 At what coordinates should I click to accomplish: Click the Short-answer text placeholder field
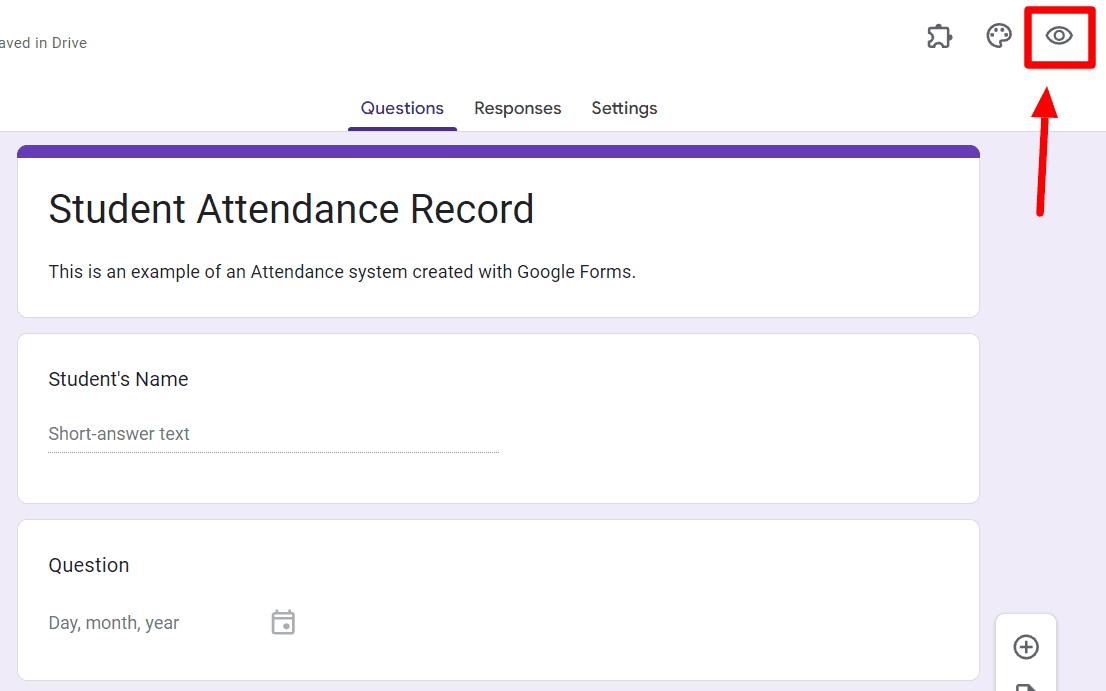point(273,434)
